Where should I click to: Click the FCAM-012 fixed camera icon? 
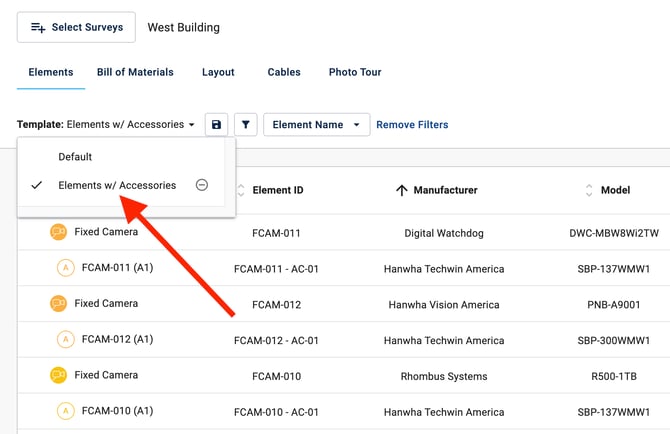[x=59, y=303]
